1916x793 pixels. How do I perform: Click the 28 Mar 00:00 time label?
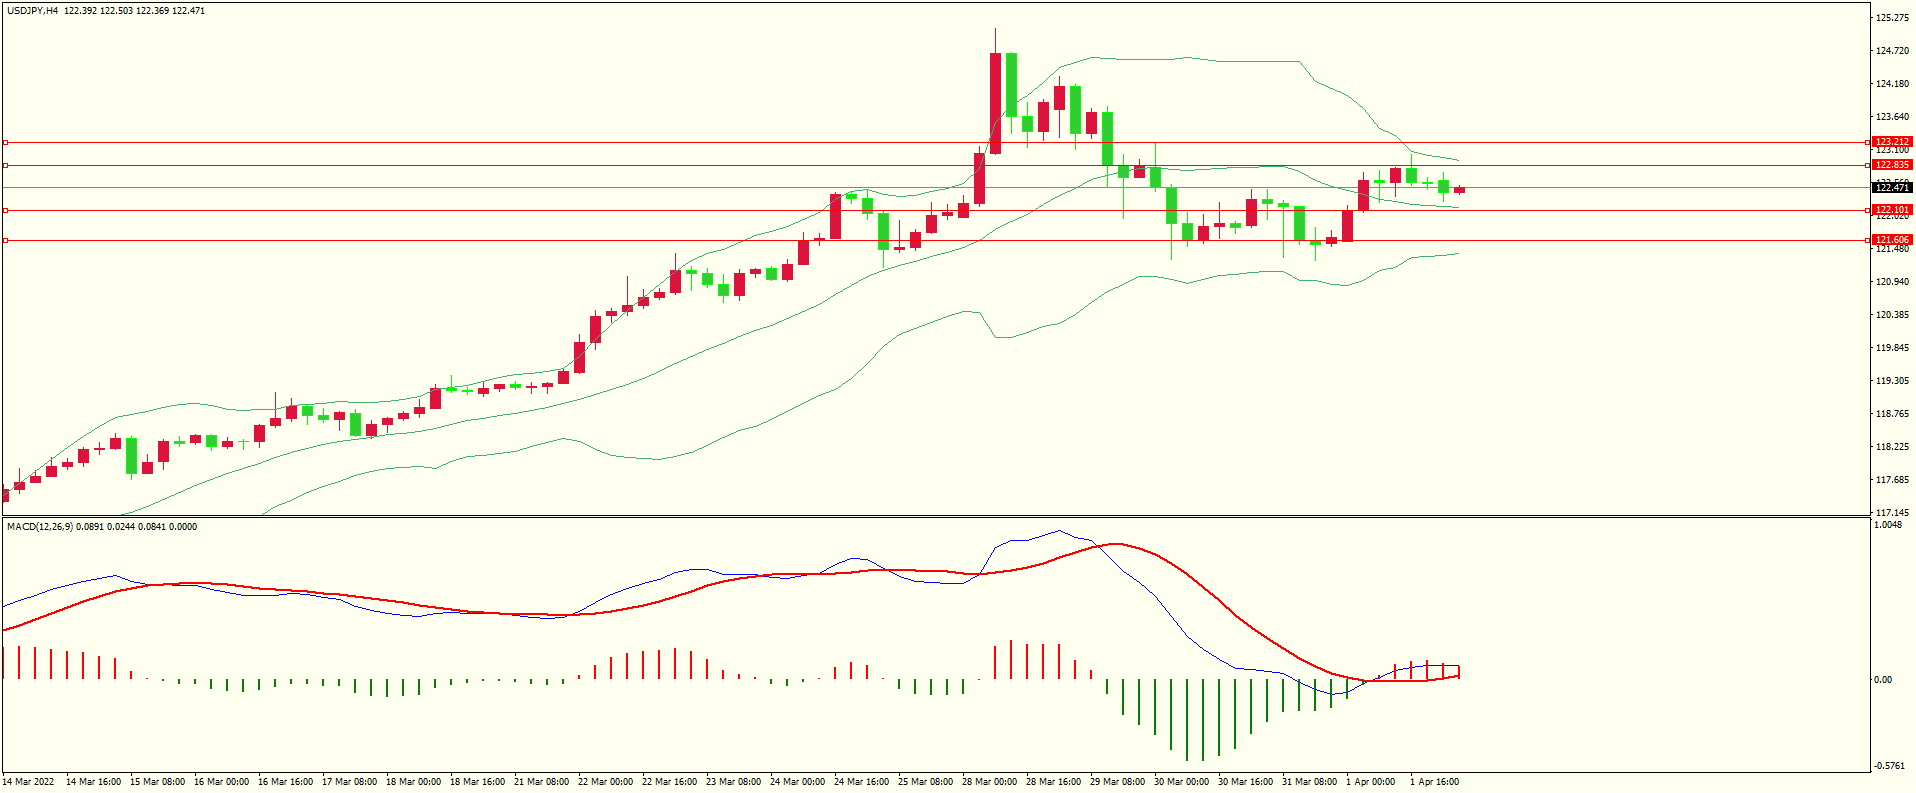990,782
